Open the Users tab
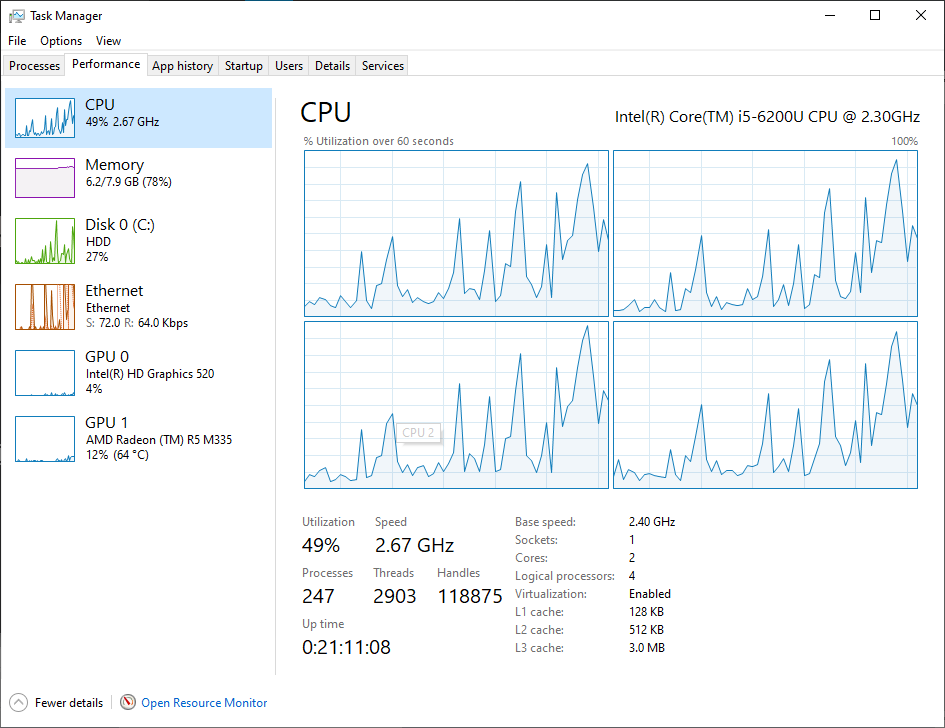This screenshot has height=728, width=945. point(289,66)
